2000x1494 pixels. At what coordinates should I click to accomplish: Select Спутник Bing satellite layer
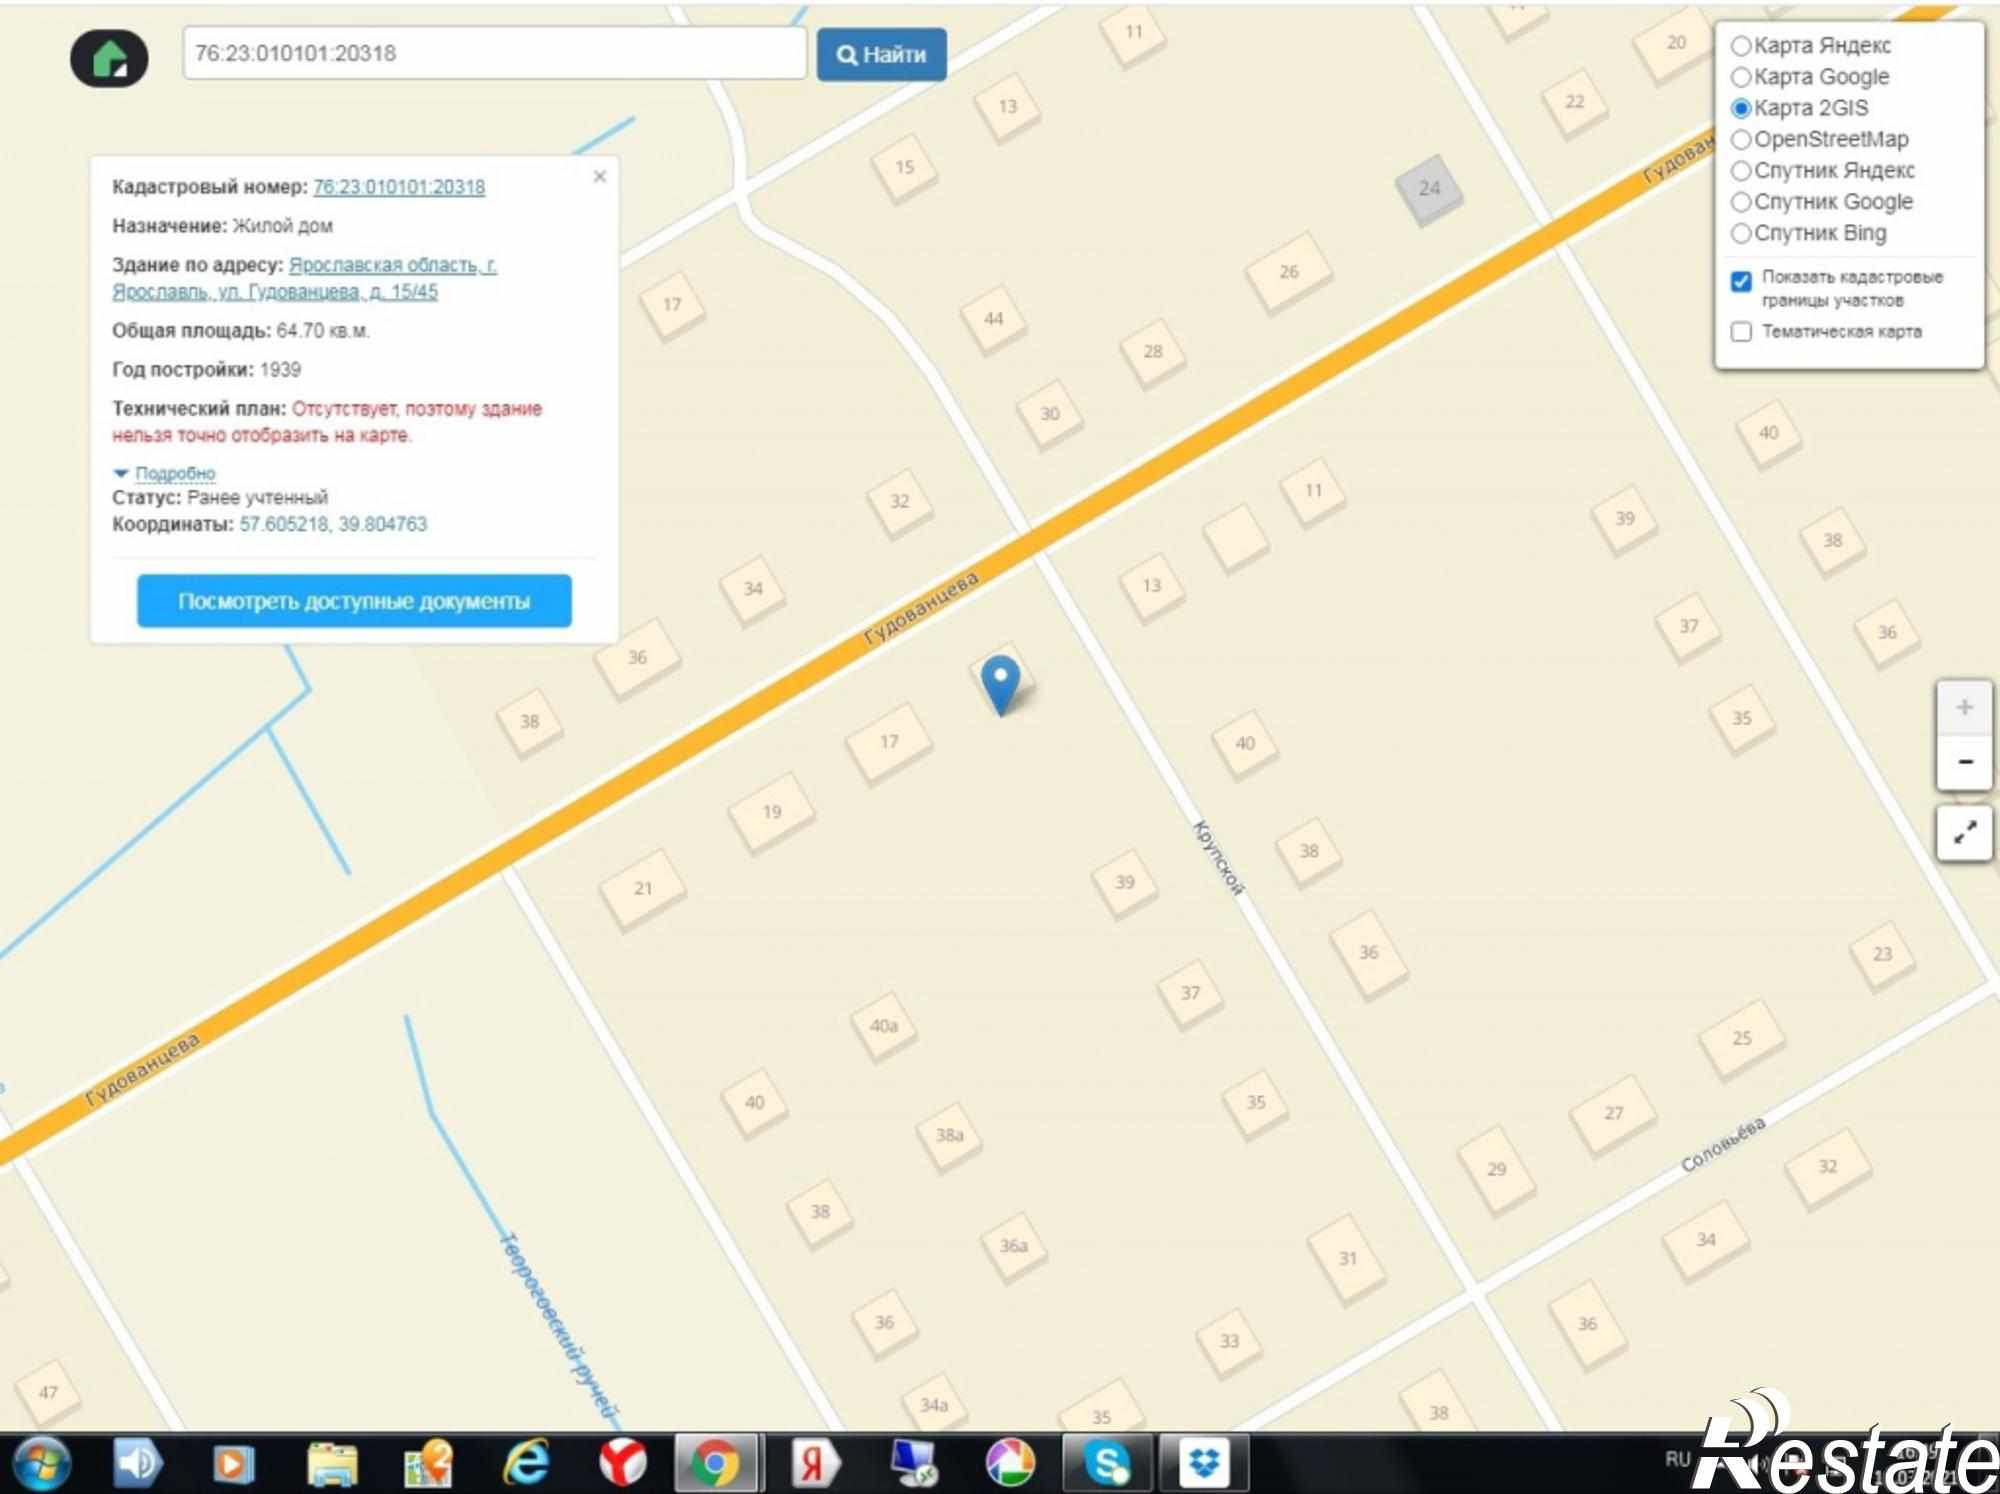[1741, 233]
